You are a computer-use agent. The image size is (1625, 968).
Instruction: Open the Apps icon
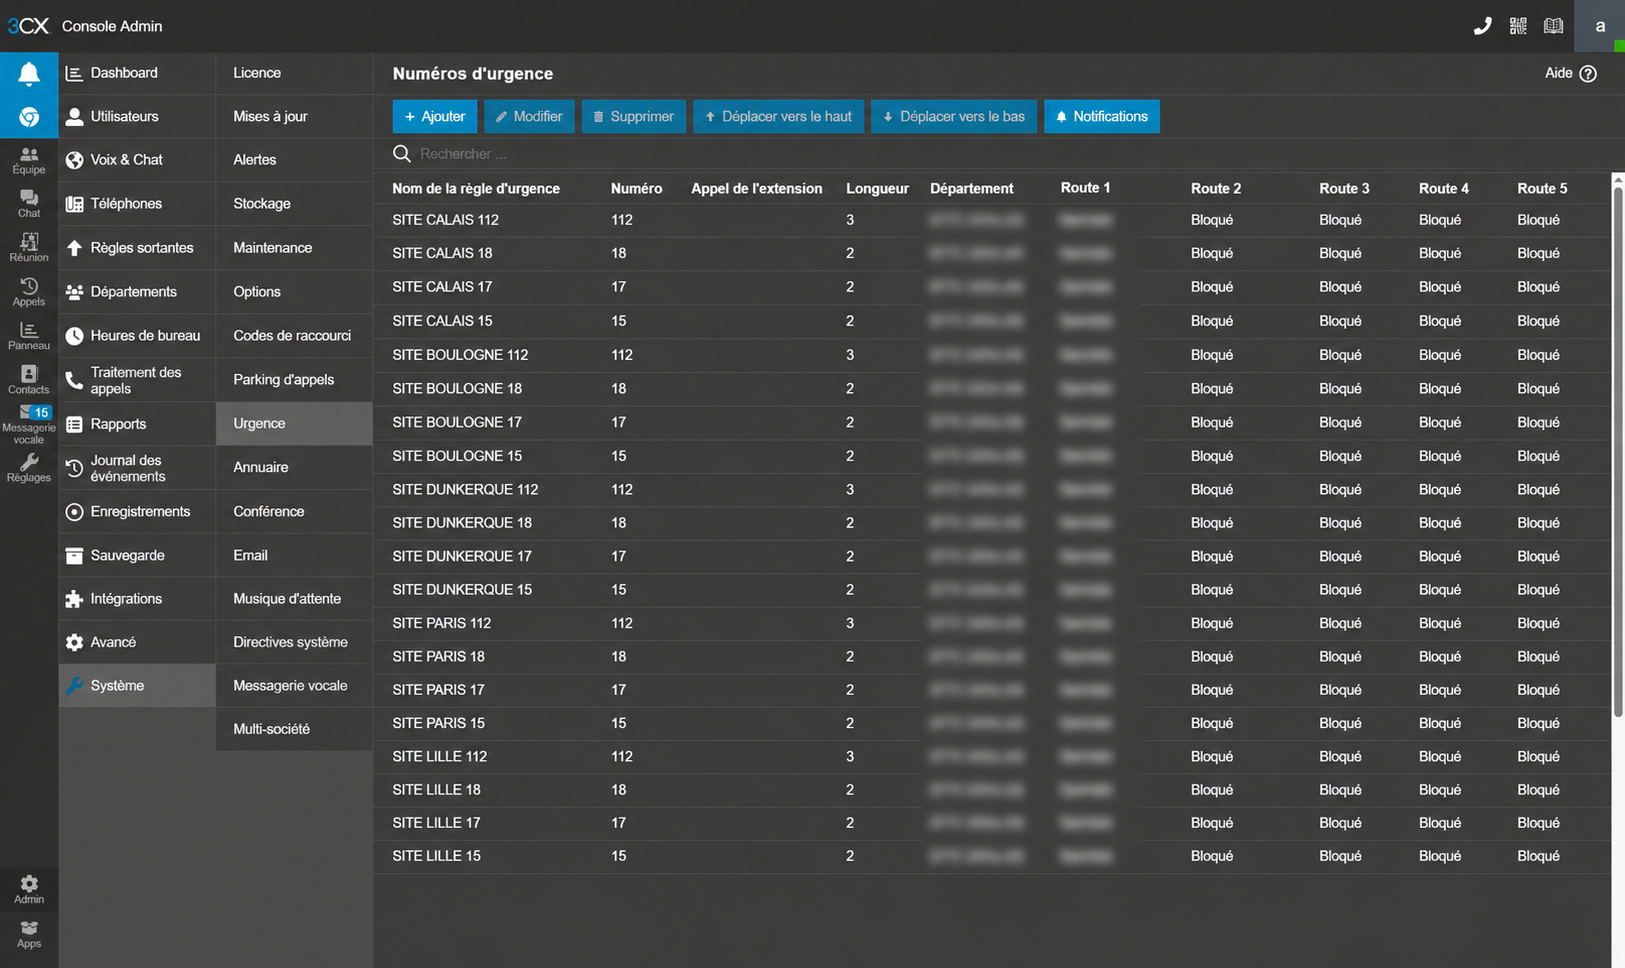29,934
